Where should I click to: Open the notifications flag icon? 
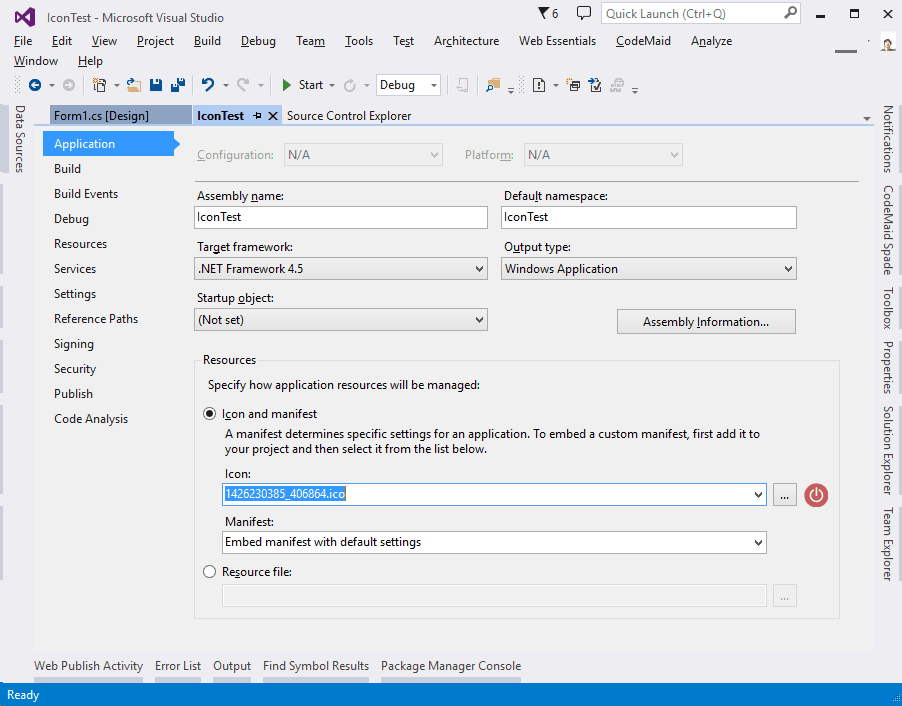point(544,14)
